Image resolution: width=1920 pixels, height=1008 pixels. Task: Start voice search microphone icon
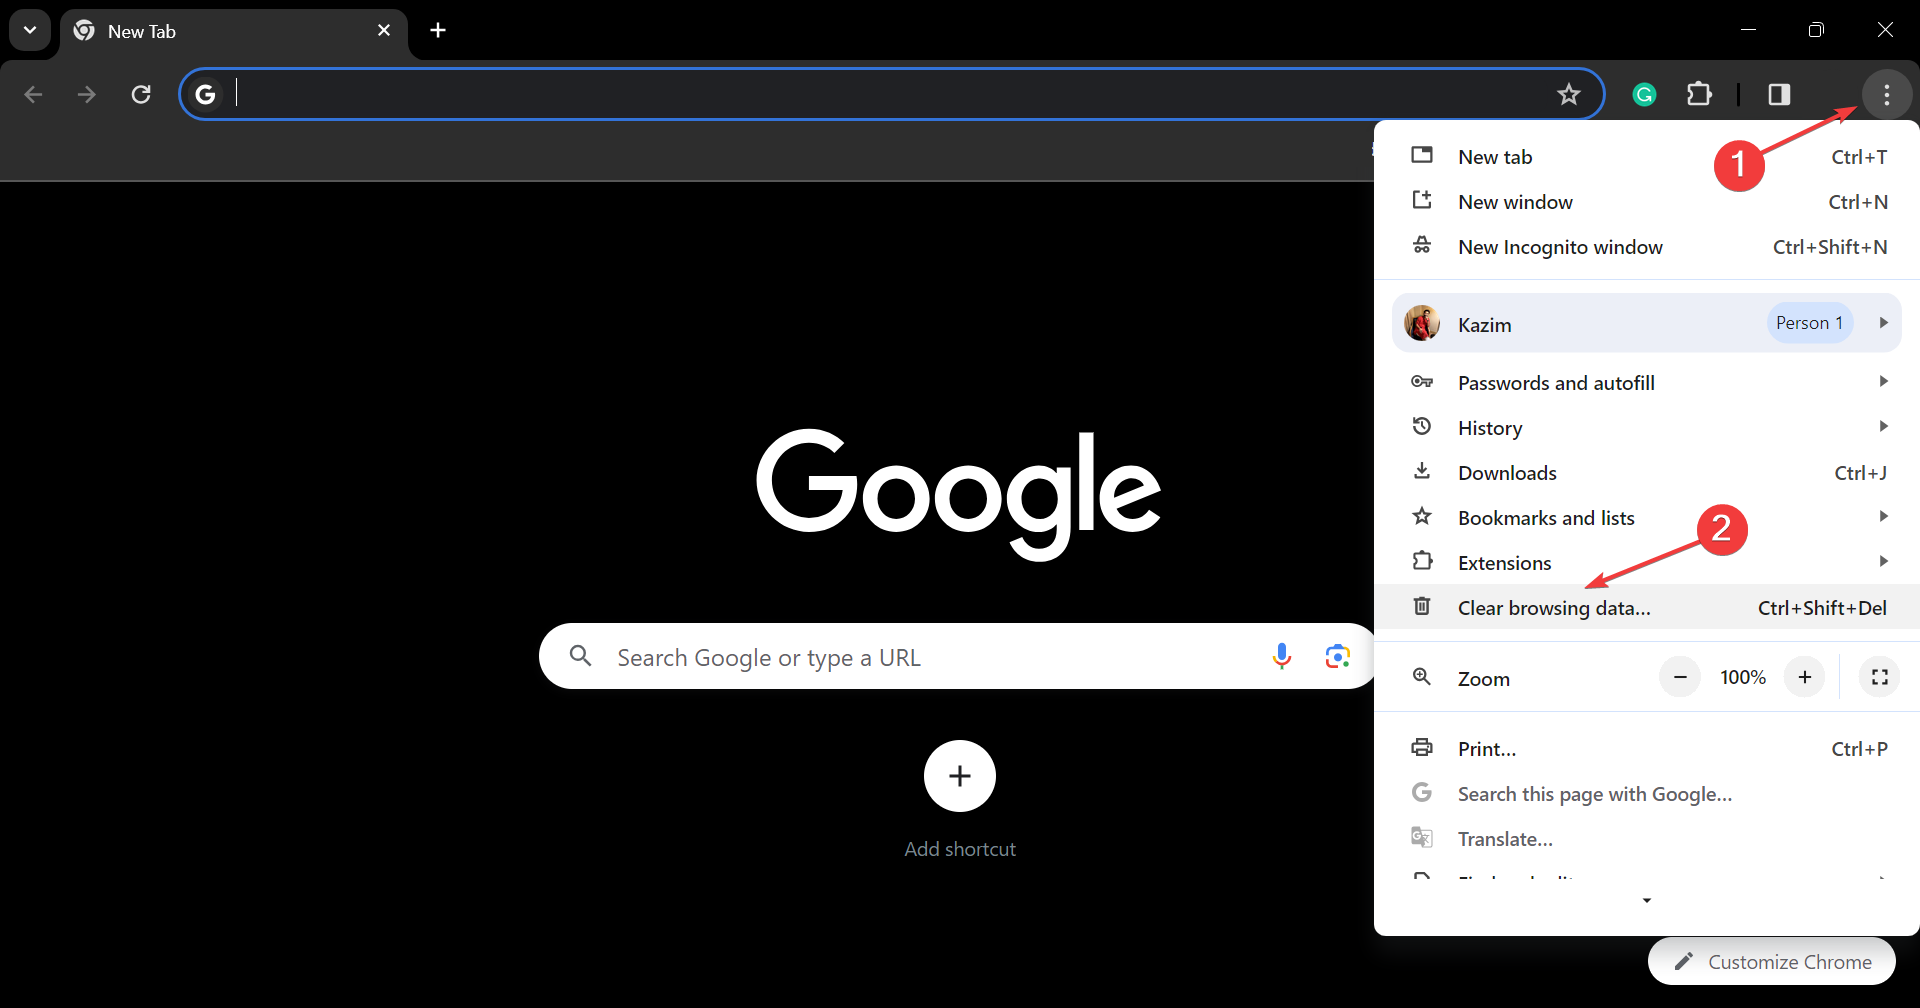pos(1282,656)
